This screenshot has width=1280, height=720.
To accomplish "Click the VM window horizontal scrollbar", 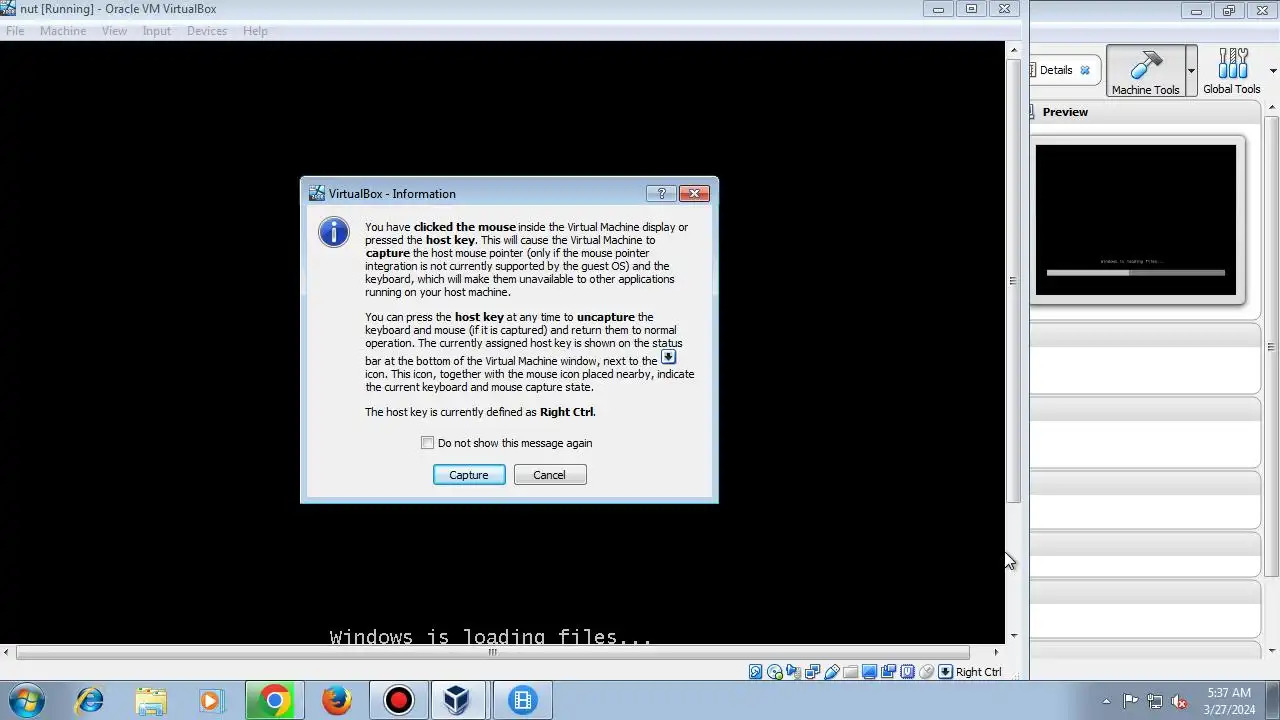I will pyautogui.click(x=492, y=652).
